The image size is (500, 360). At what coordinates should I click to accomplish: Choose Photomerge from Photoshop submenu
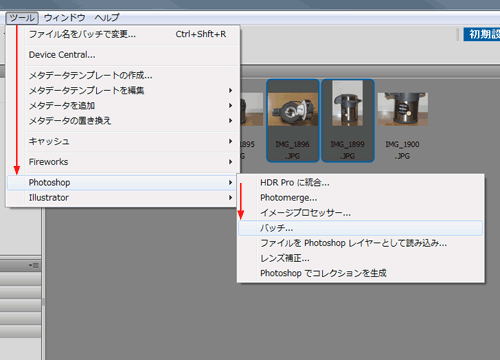coord(361,198)
